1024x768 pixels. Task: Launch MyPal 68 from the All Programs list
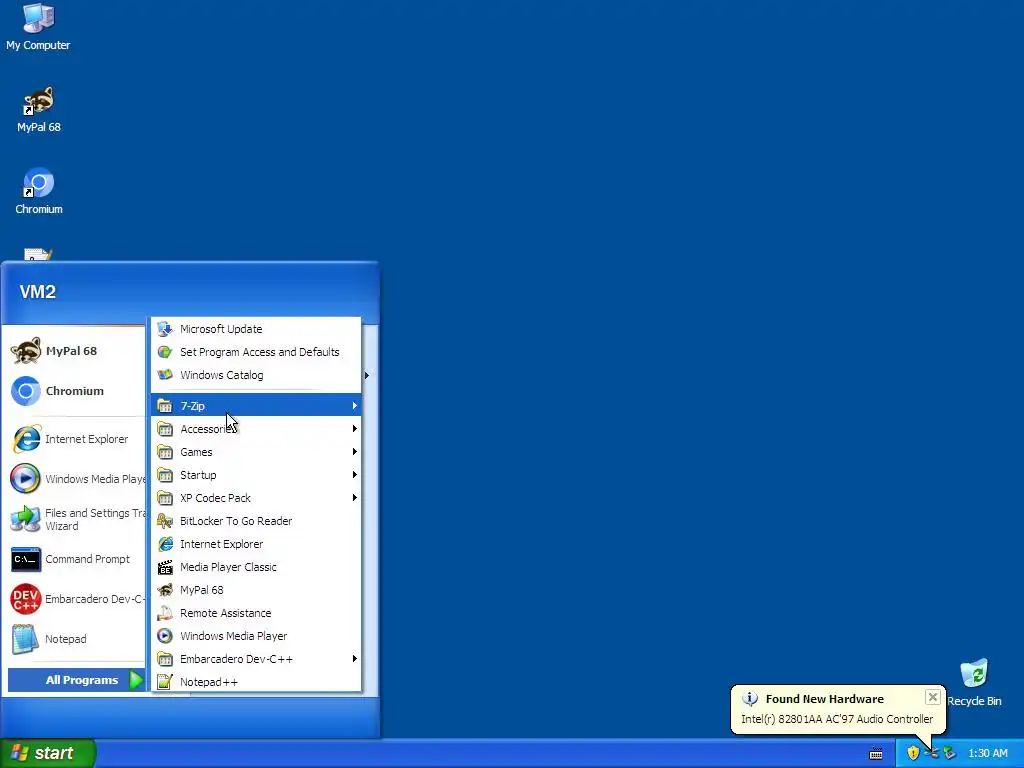(x=256, y=590)
